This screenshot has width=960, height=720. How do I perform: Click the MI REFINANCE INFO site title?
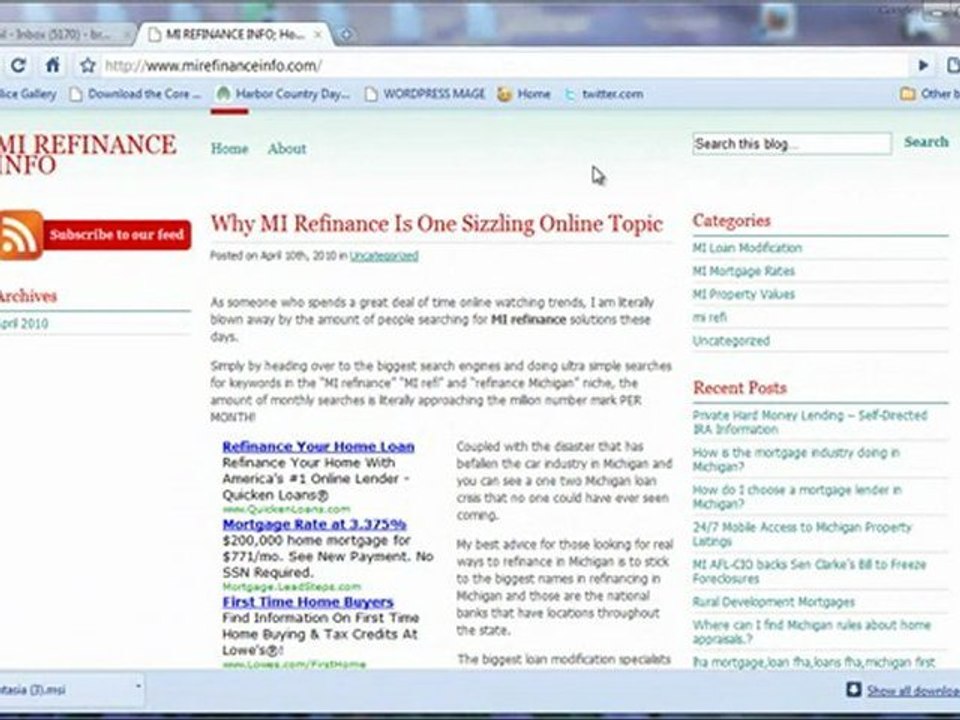[x=88, y=154]
